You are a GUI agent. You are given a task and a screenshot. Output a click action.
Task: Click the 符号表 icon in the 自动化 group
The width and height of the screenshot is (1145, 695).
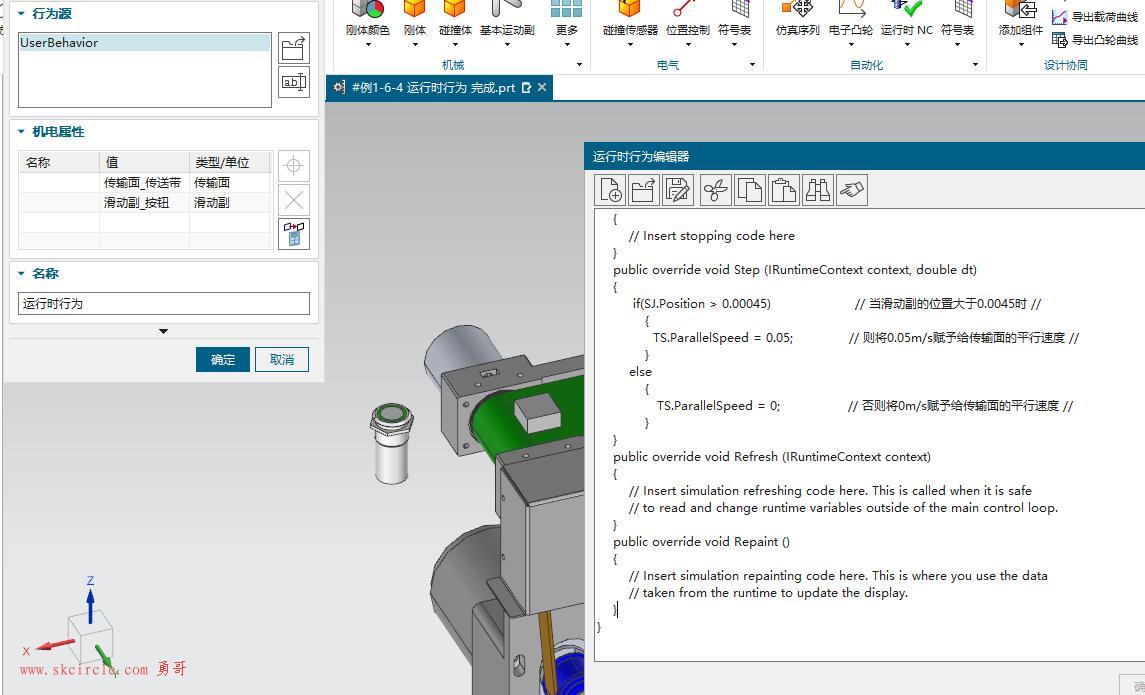click(963, 9)
